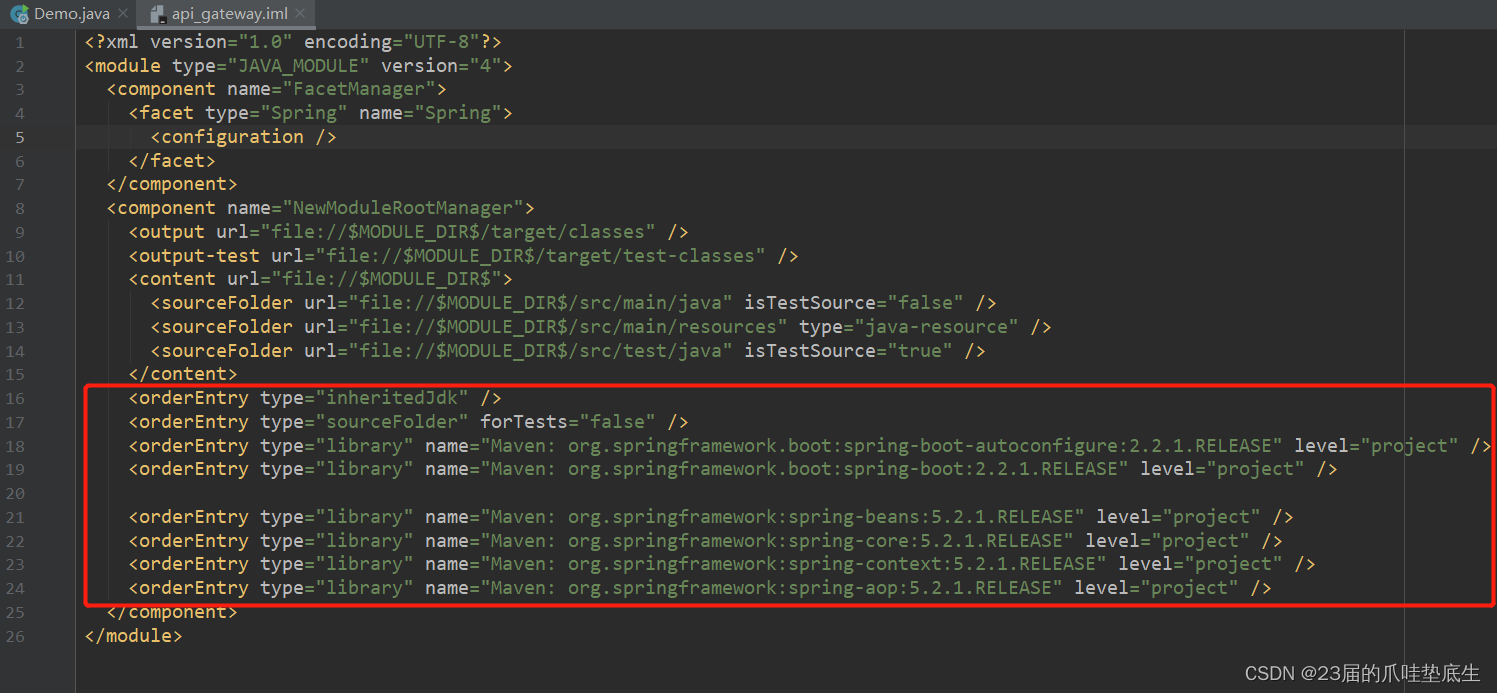Close the api_gateway.iml tab
Screen dimensions: 1497x693
pos(299,14)
